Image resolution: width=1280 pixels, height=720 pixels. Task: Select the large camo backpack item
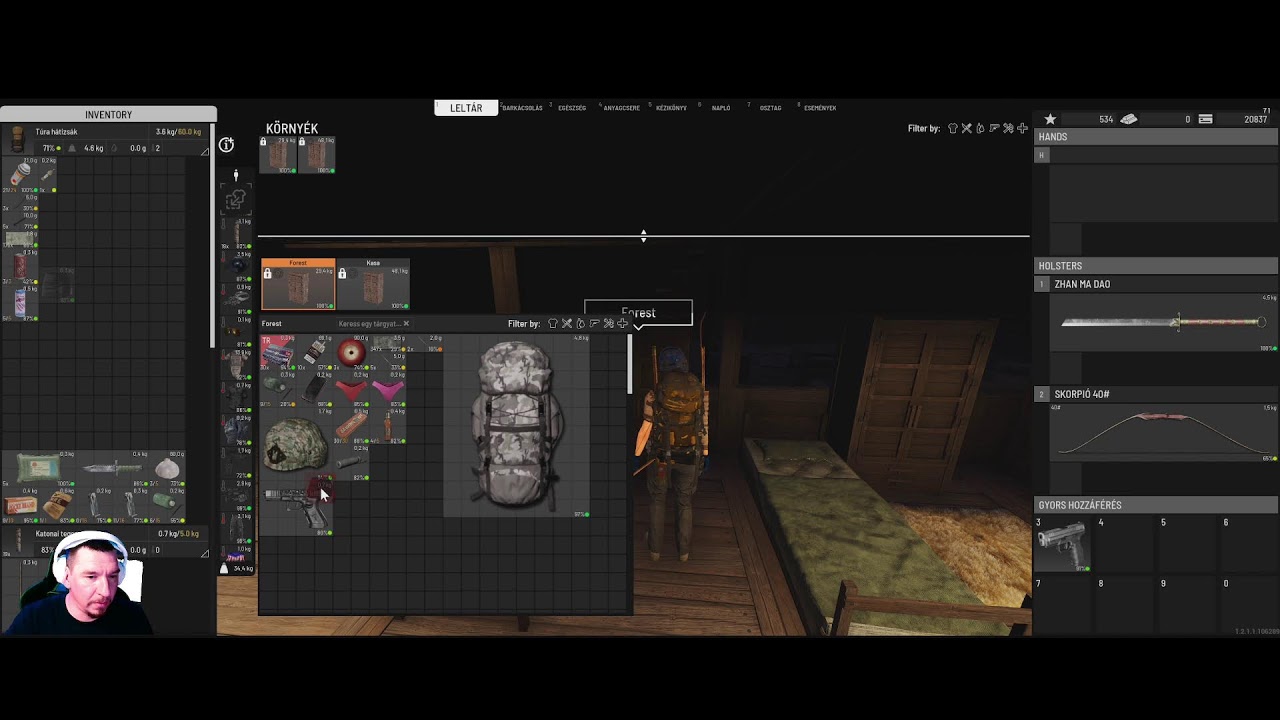[516, 426]
